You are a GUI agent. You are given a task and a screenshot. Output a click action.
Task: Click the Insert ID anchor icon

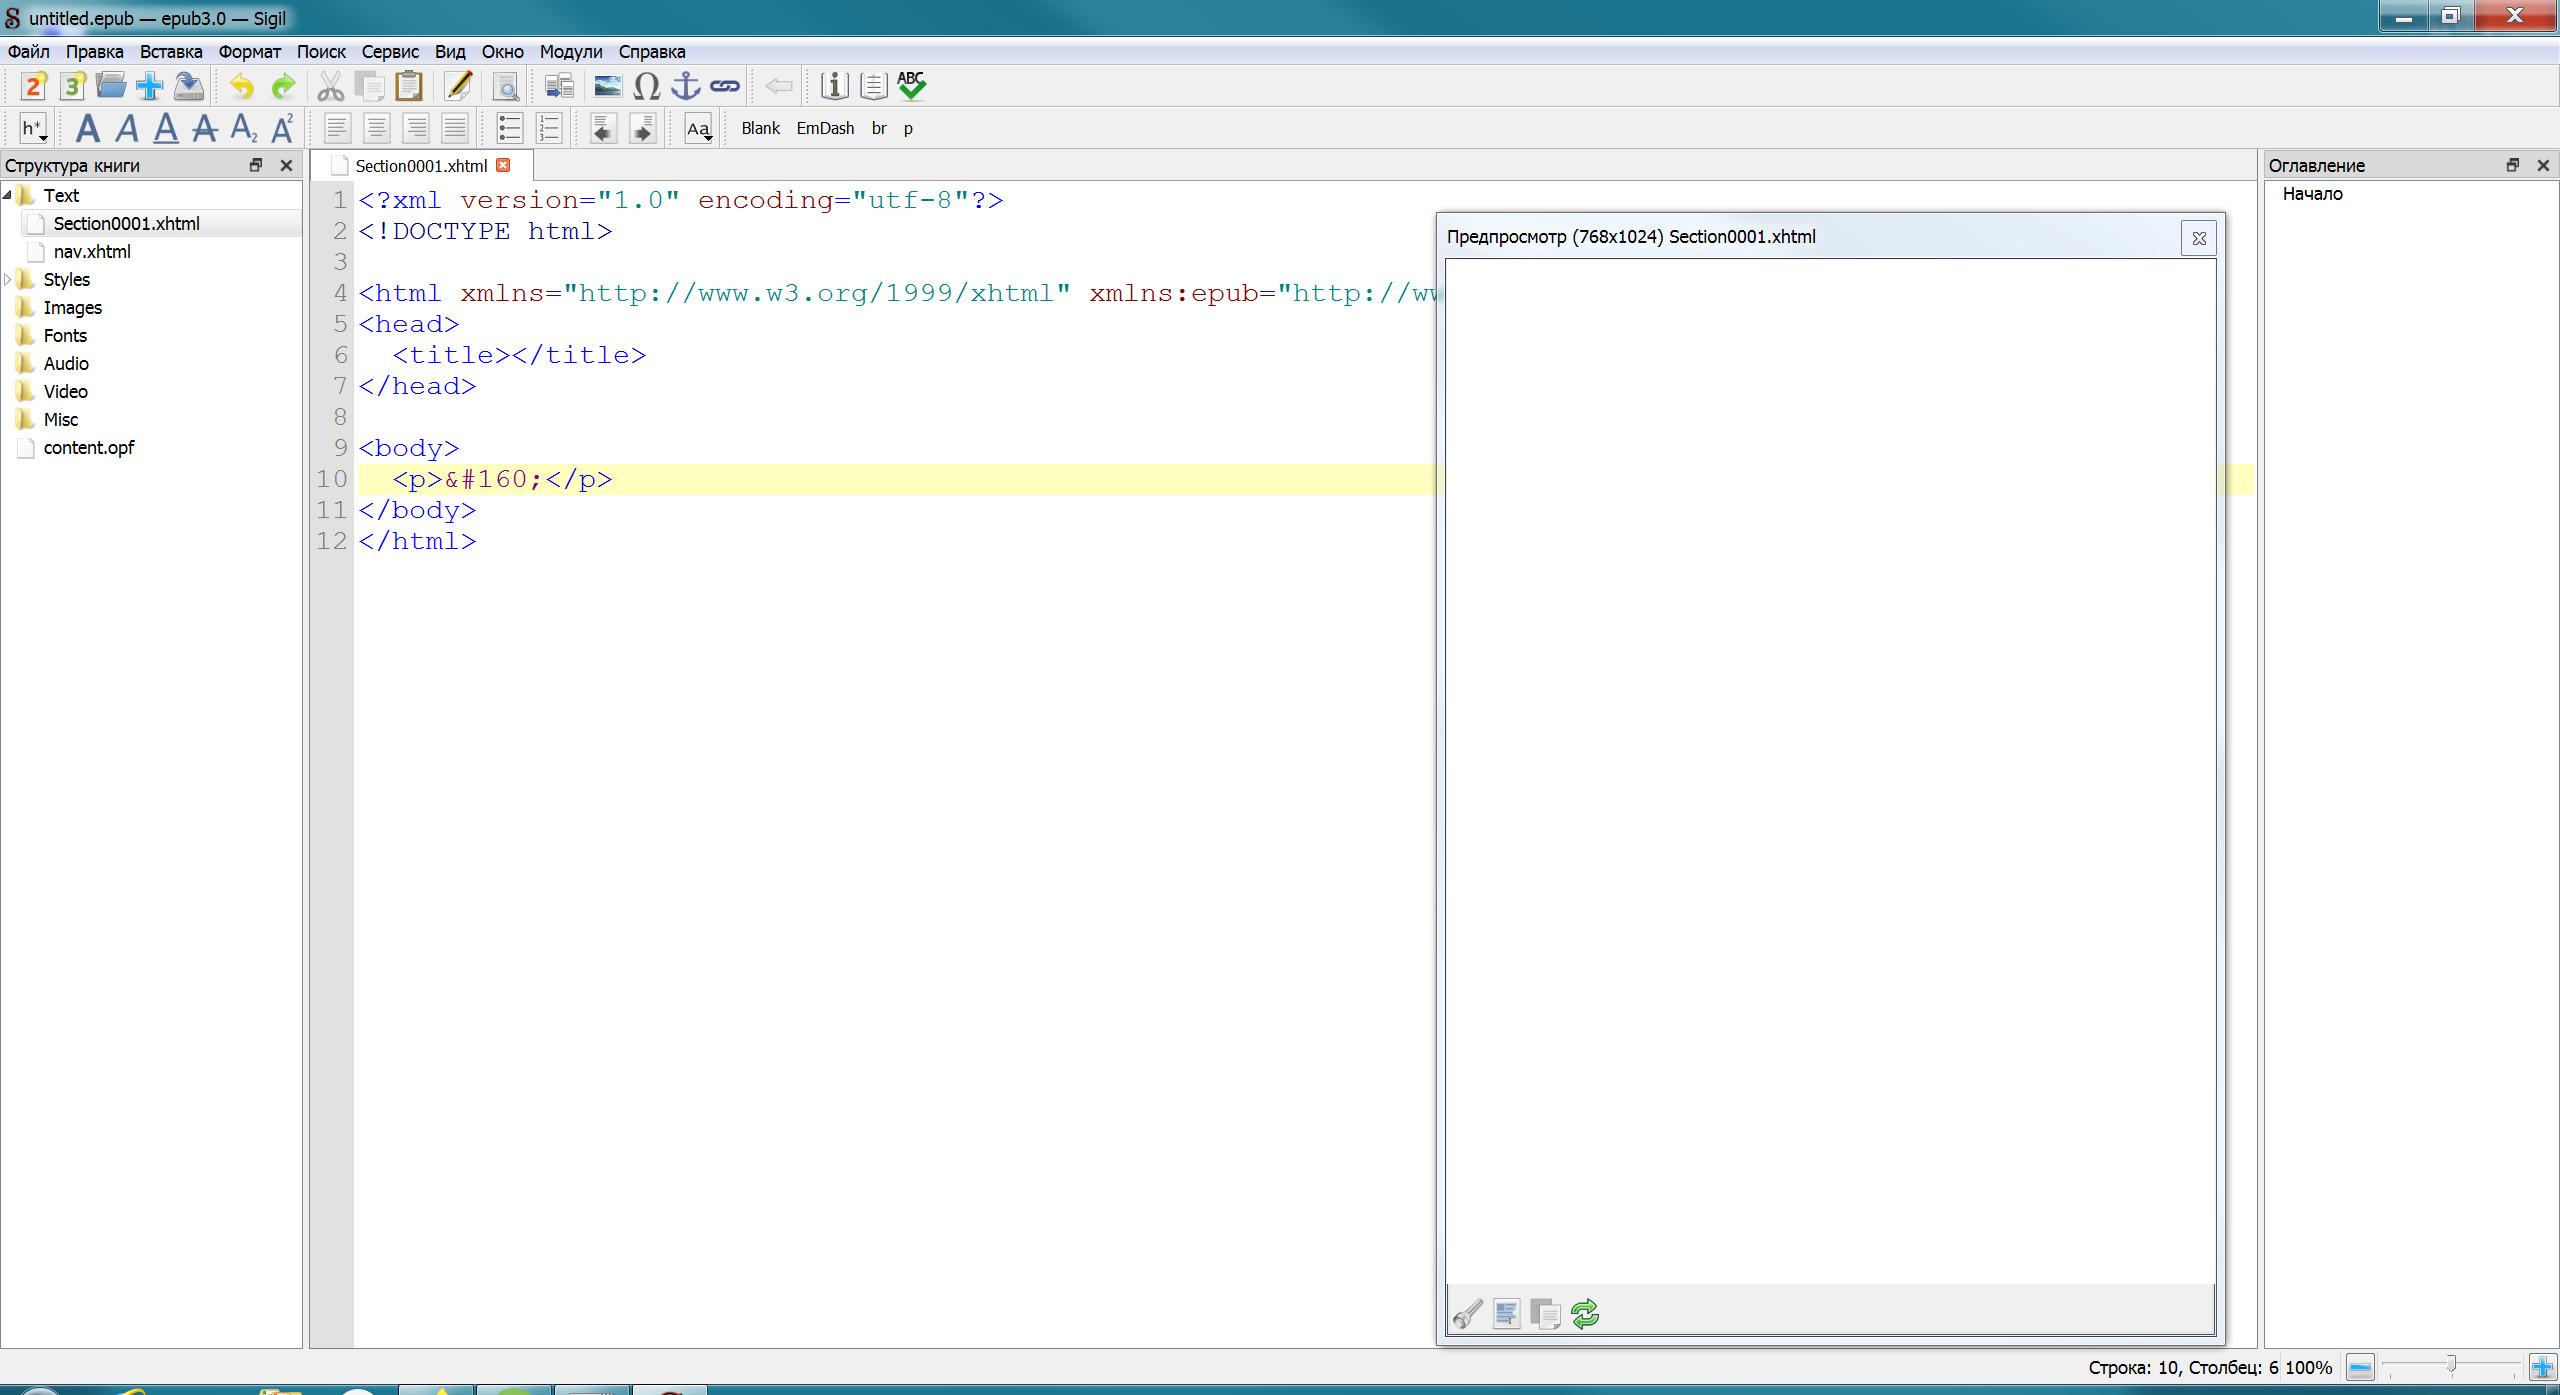(685, 87)
